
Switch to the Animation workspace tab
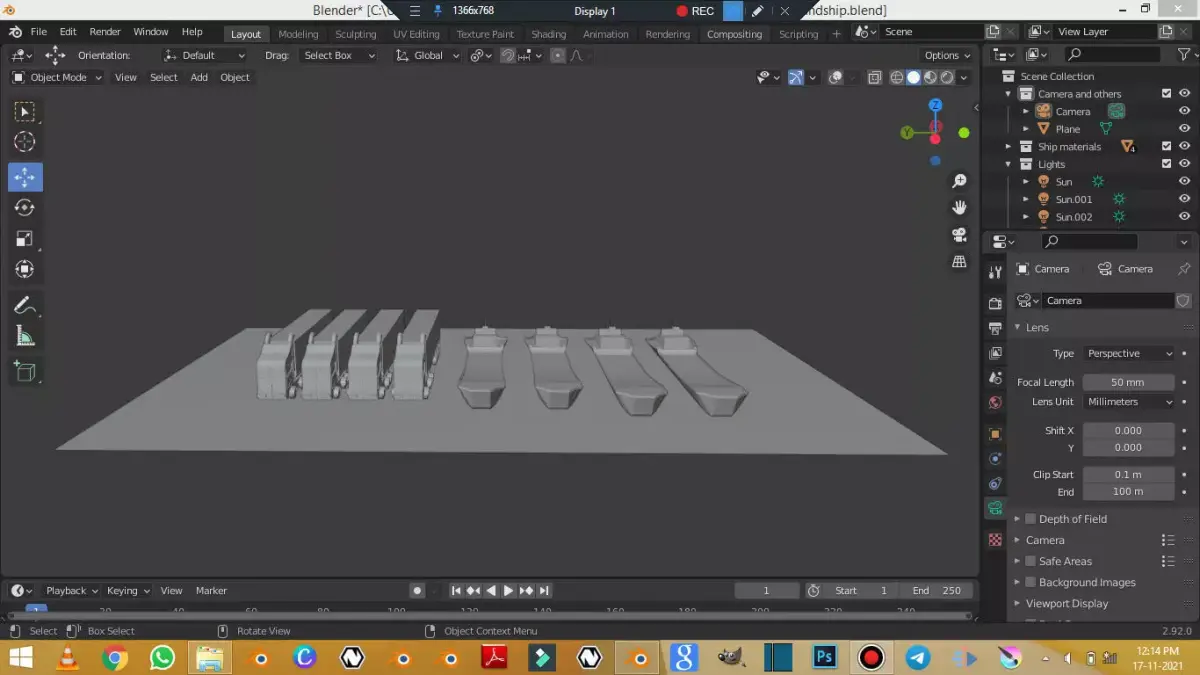[x=606, y=34]
